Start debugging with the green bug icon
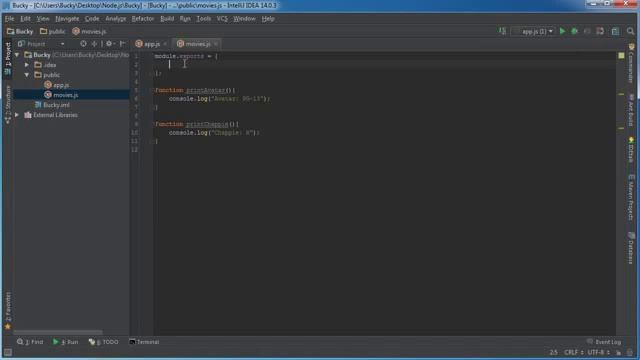640x360 pixels. tap(574, 31)
